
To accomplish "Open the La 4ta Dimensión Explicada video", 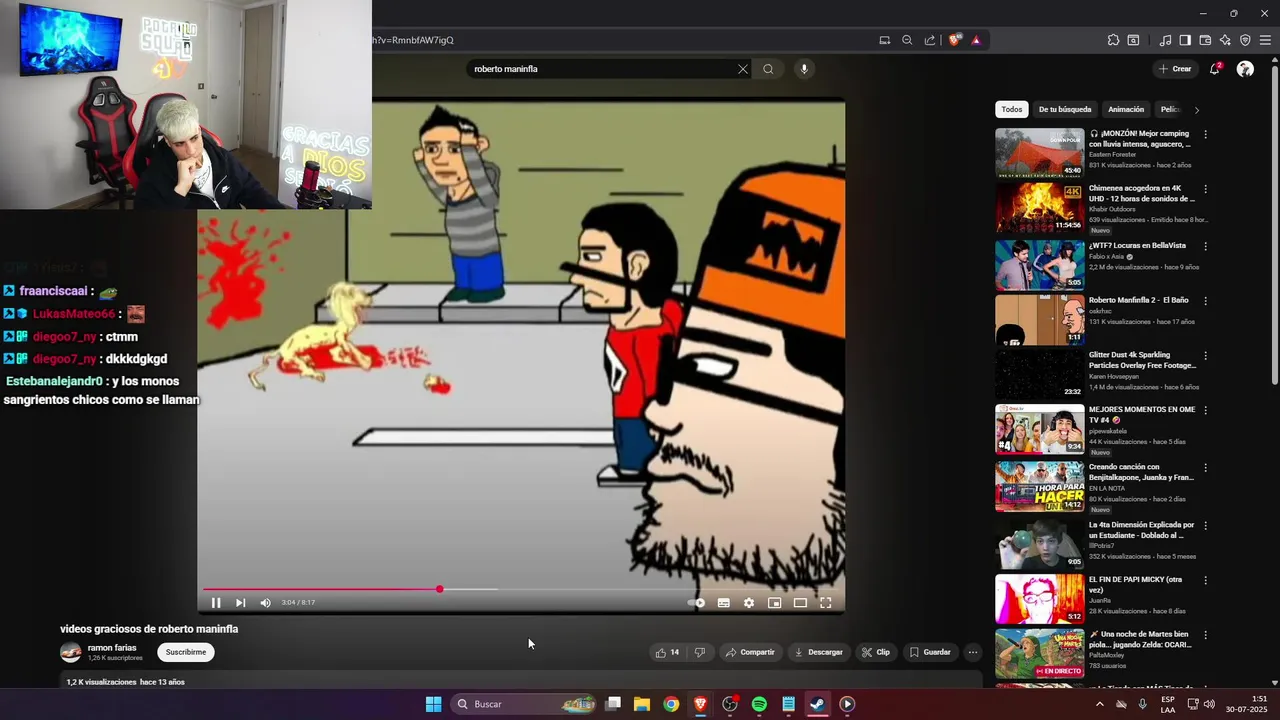I will pos(1039,544).
